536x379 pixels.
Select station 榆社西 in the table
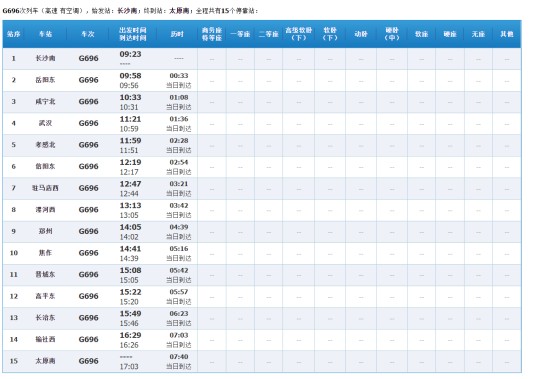coord(45,339)
